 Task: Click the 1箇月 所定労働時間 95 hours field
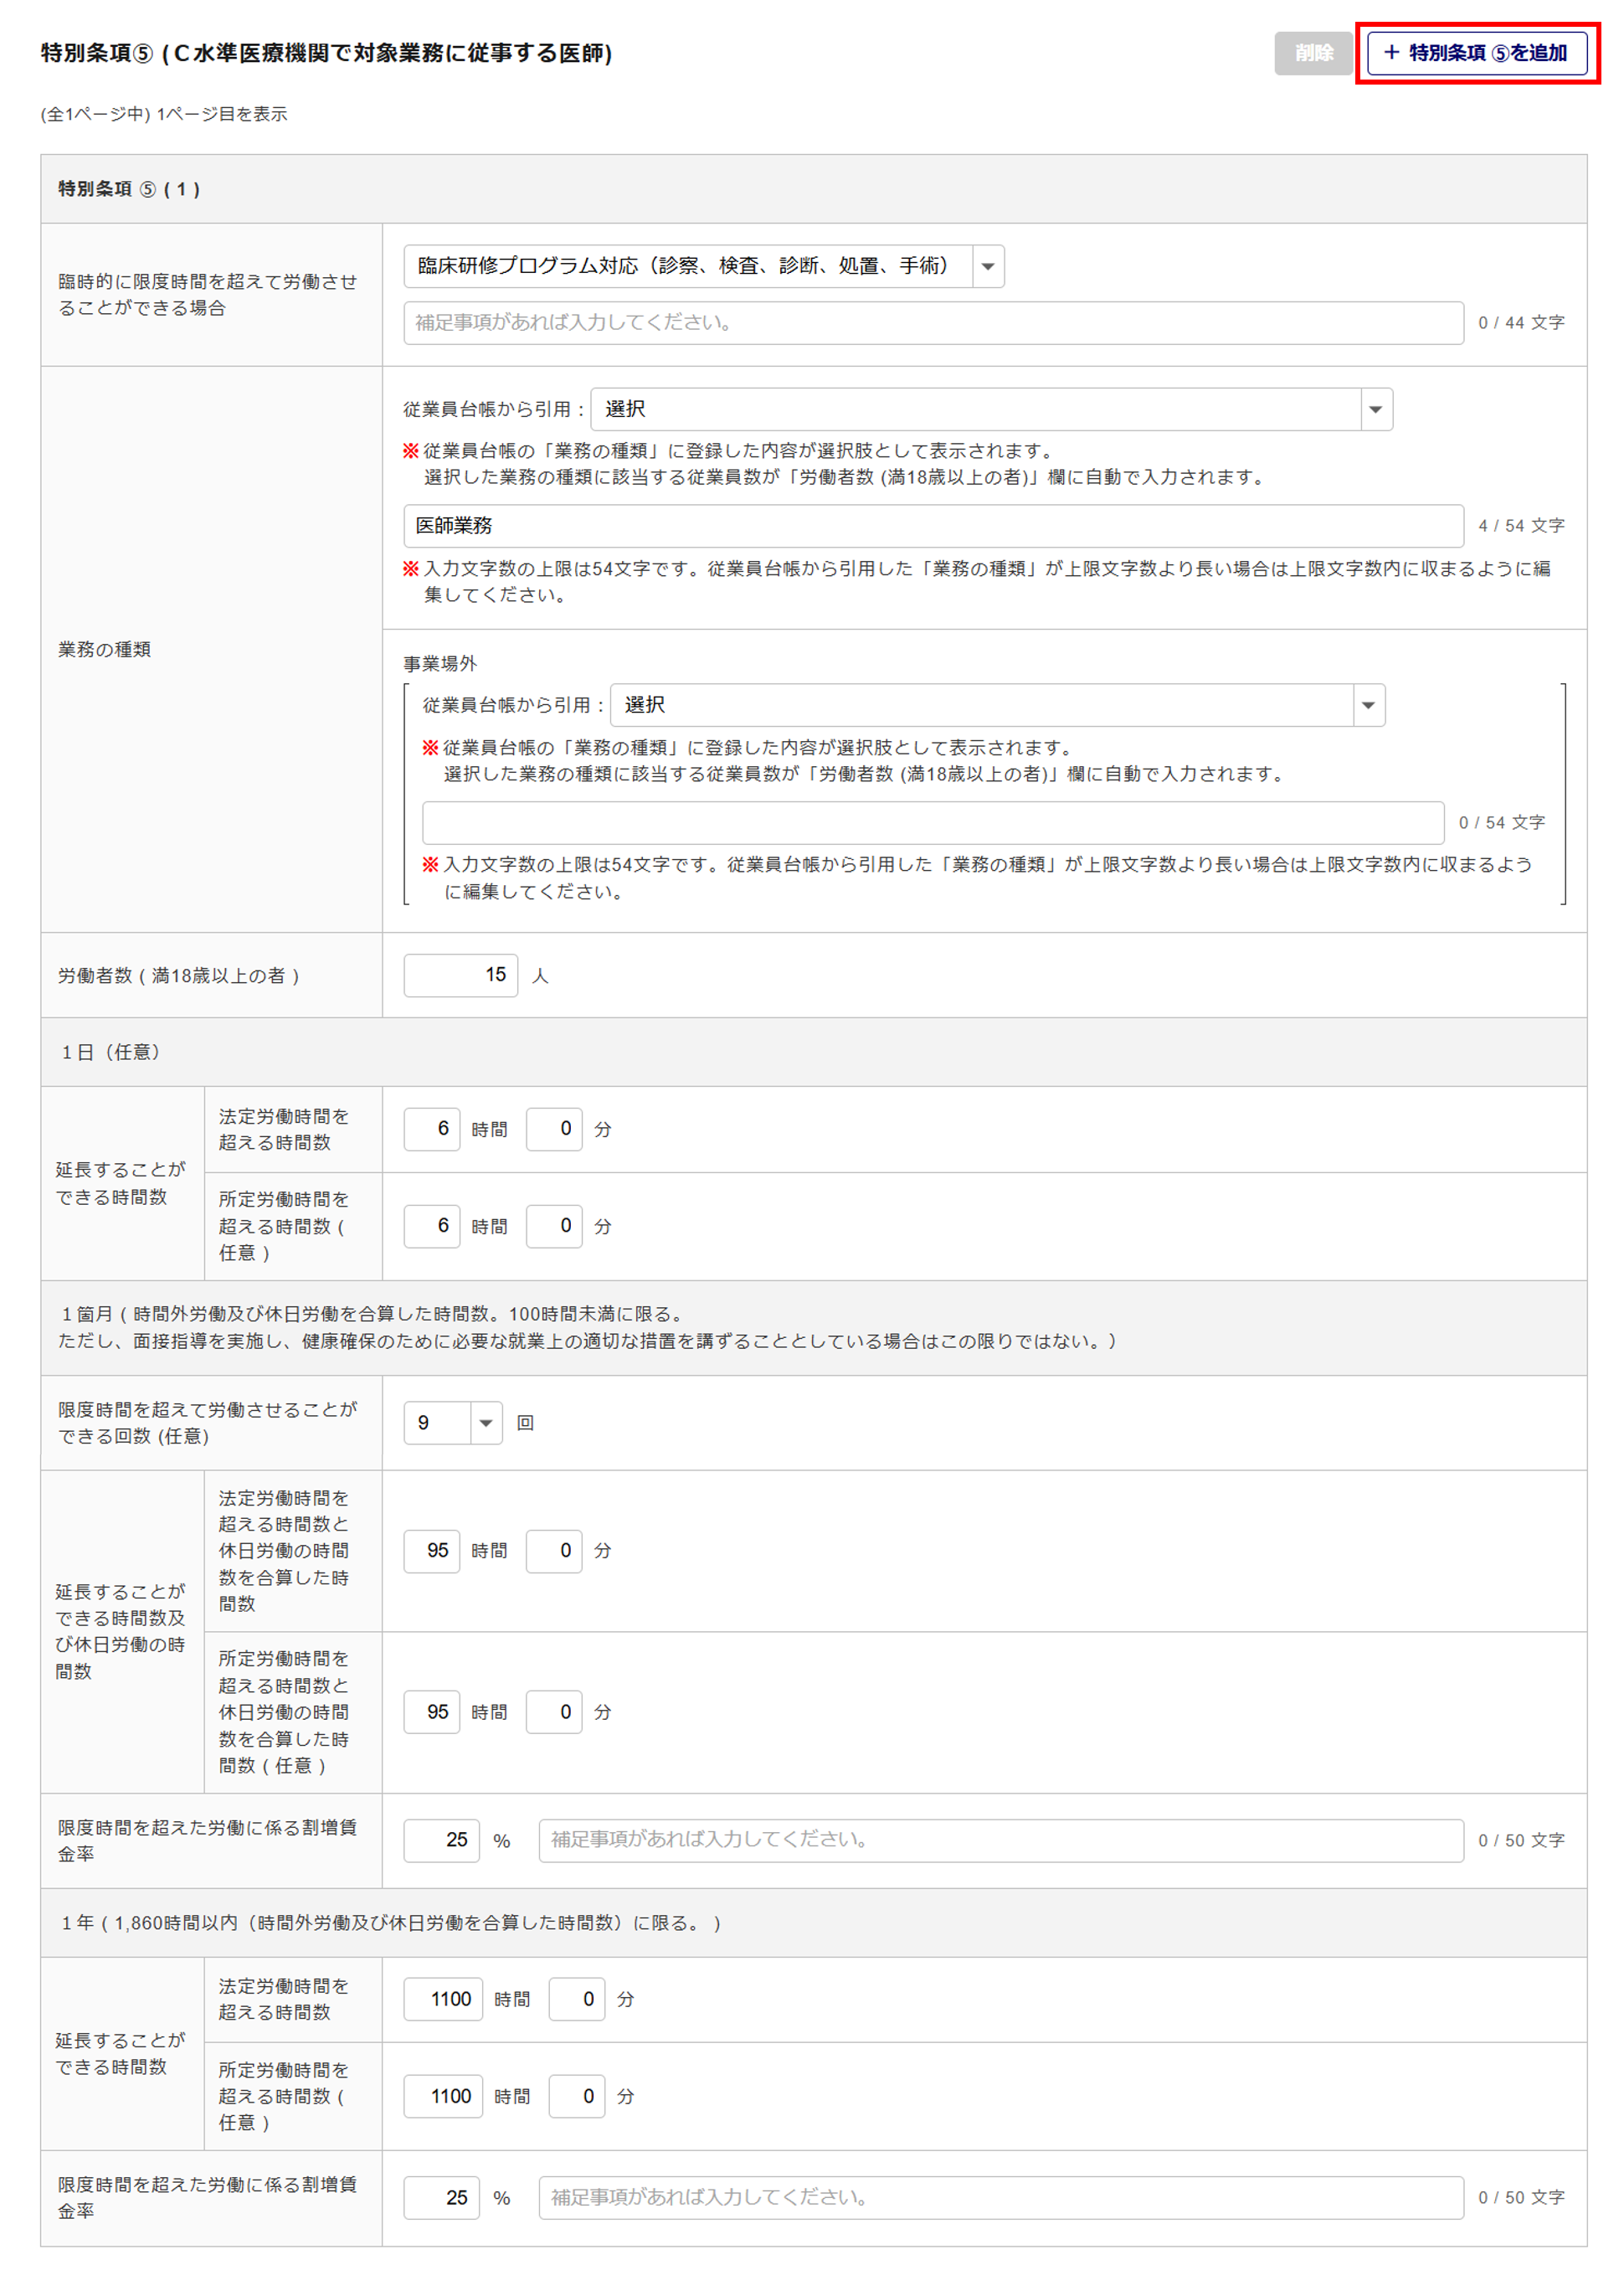click(x=432, y=1712)
